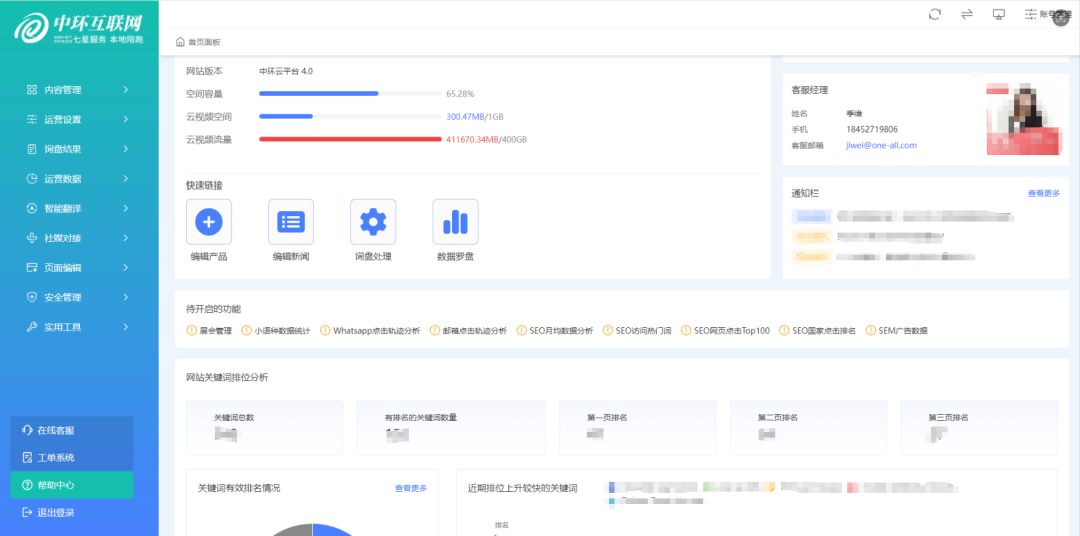Expand the 内容管理 menu chevron
1080x536 pixels.
pos(125,90)
